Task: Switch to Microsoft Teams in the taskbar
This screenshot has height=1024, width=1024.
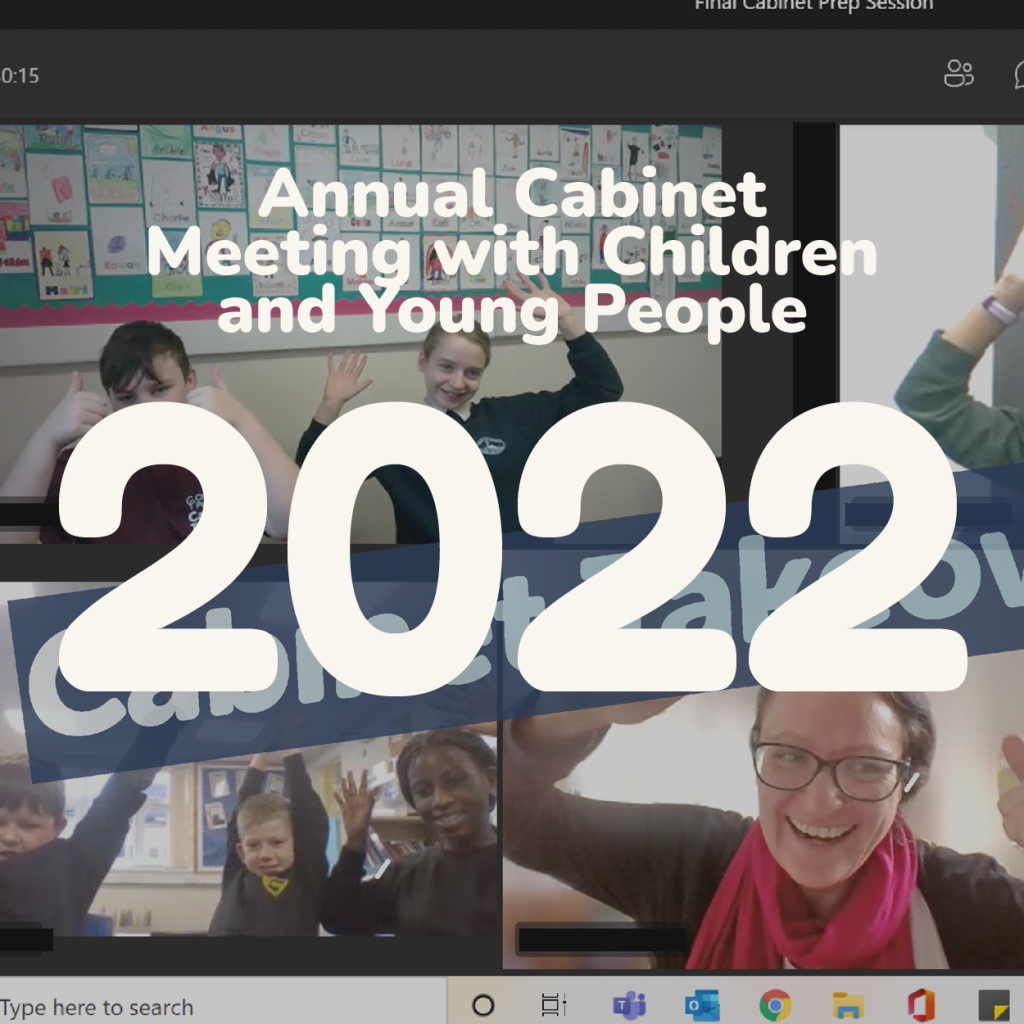Action: pos(629,1005)
